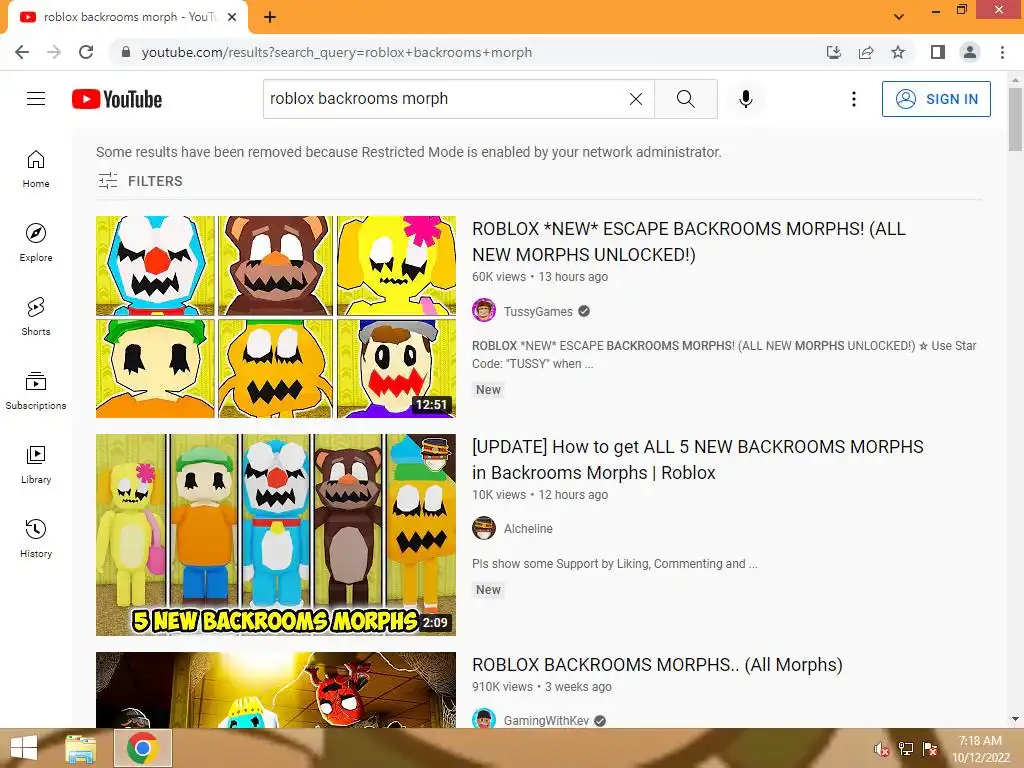Click the page vertical scrollbar thumb

[x=1015, y=119]
